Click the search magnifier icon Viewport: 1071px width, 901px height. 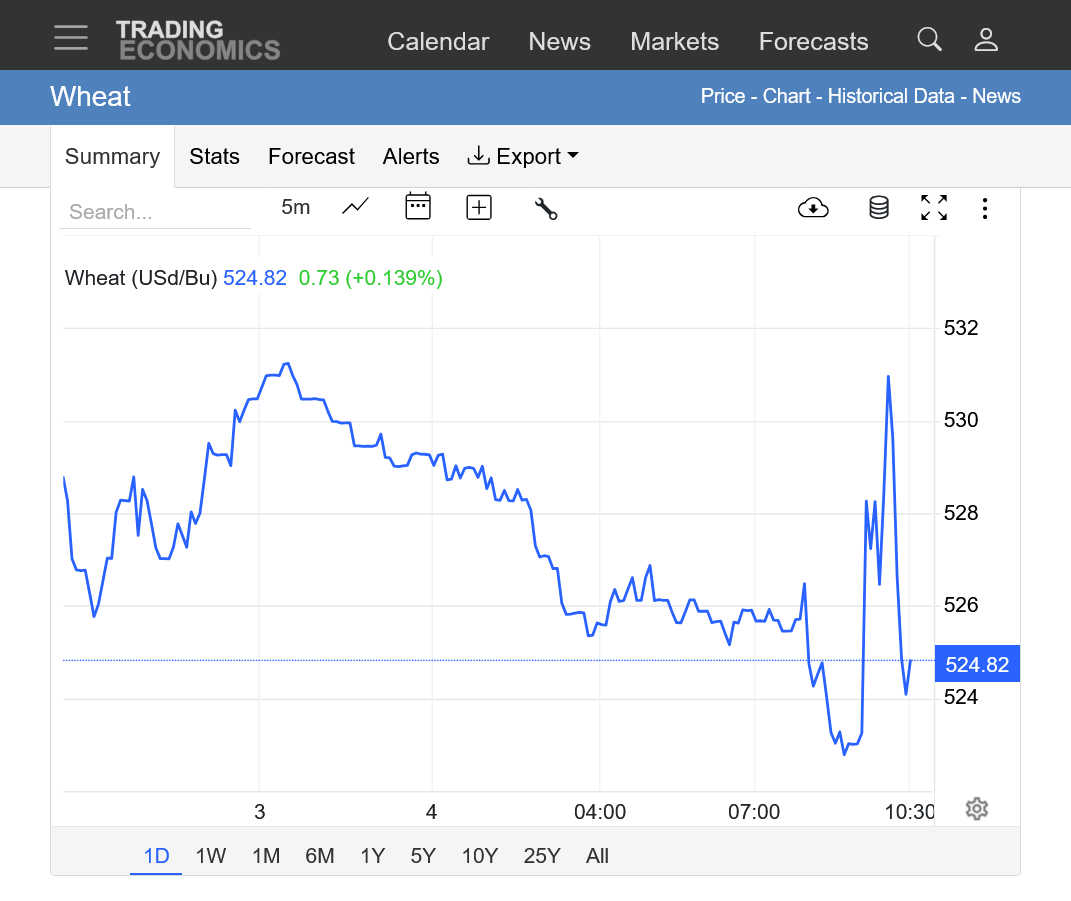(929, 40)
